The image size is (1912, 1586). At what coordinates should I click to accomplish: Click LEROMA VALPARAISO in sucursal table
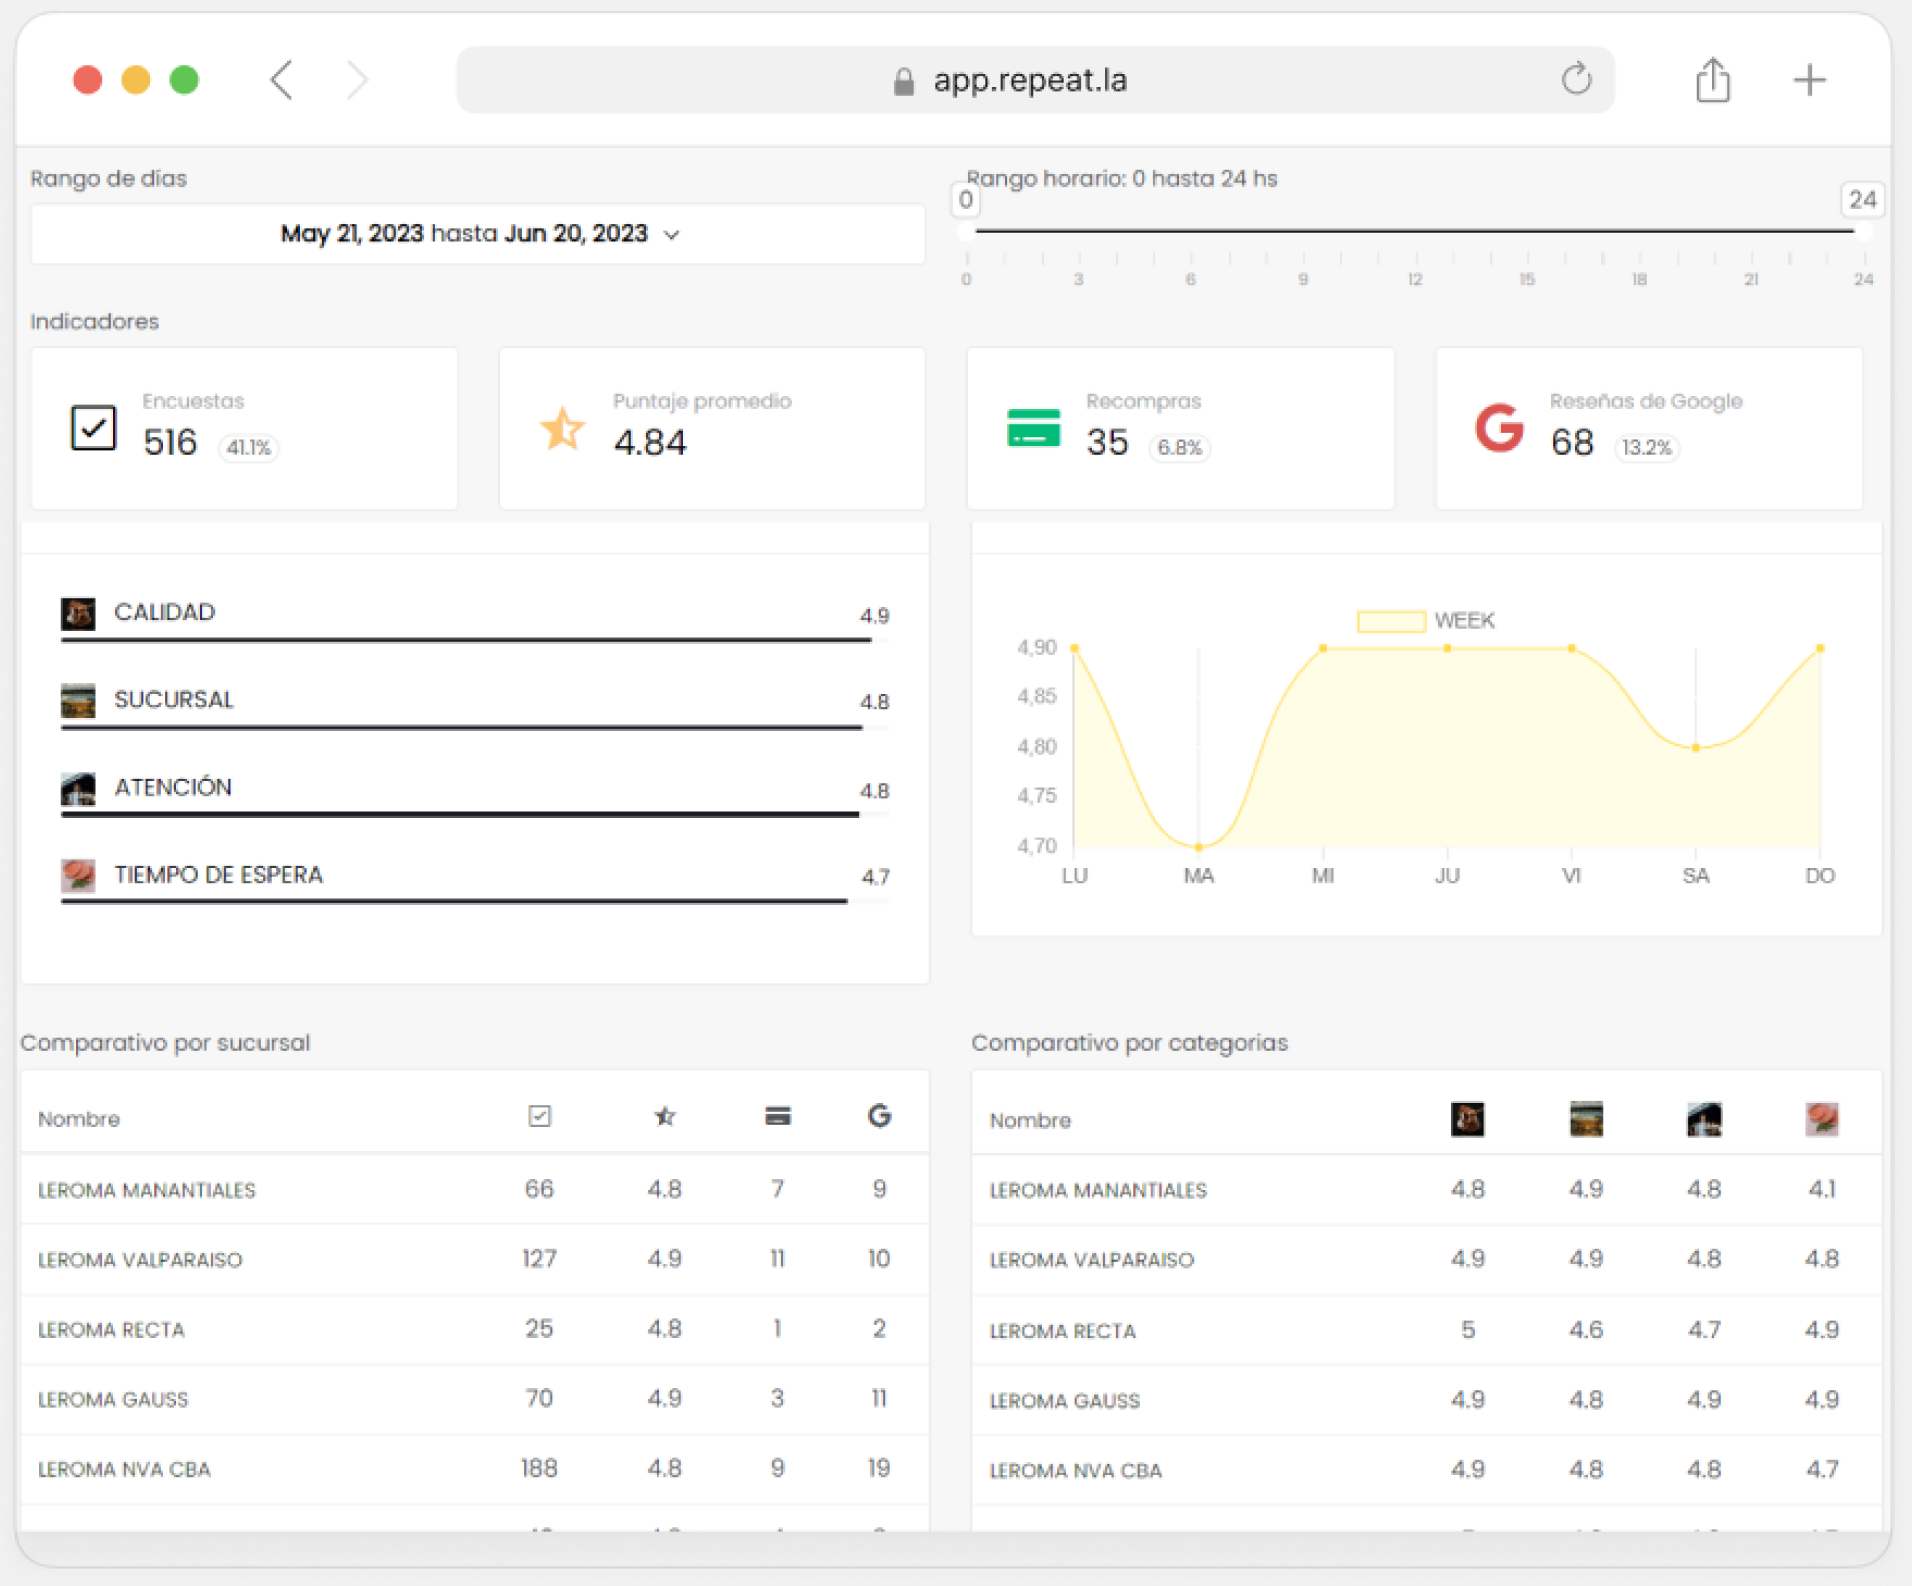click(140, 1260)
